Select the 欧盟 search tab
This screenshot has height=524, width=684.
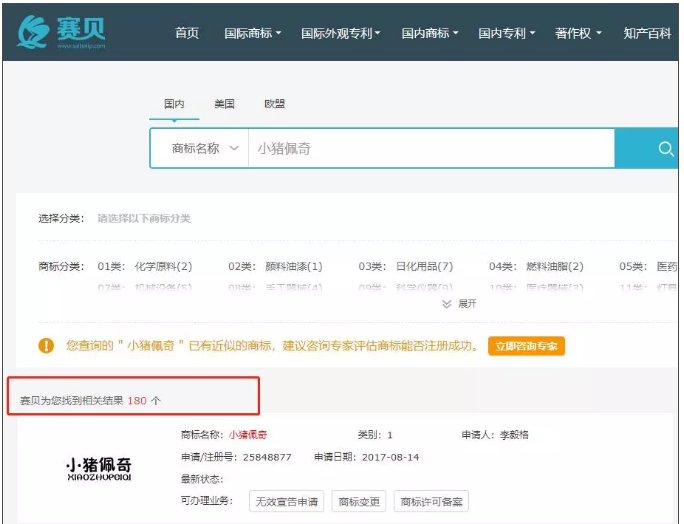[274, 104]
